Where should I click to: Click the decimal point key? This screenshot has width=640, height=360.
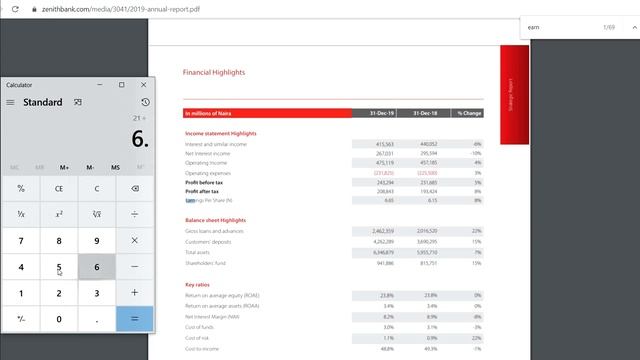pos(97,319)
